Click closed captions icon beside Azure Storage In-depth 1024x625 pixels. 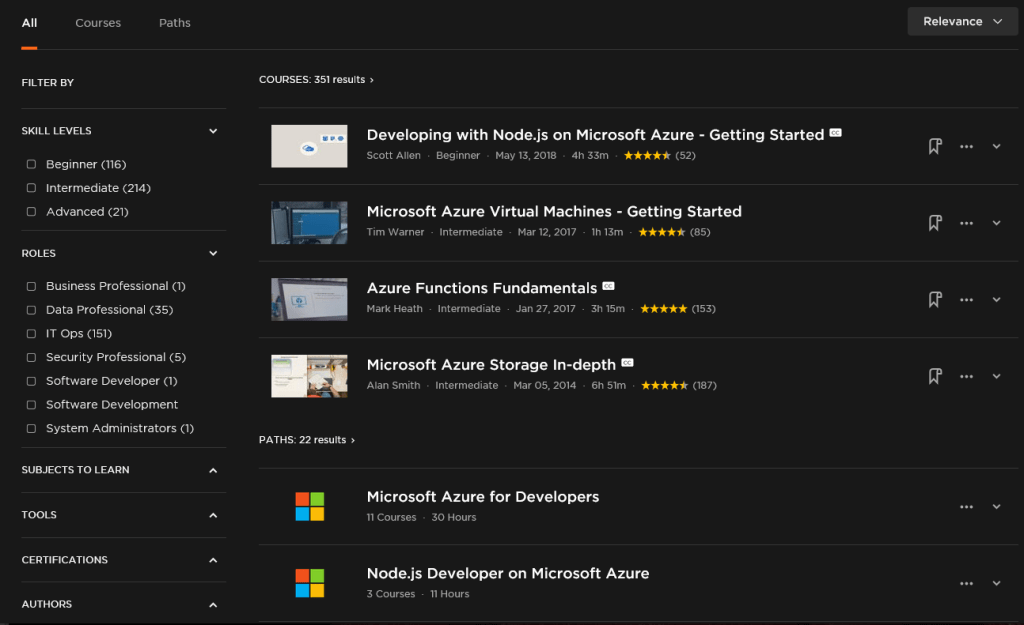point(627,362)
